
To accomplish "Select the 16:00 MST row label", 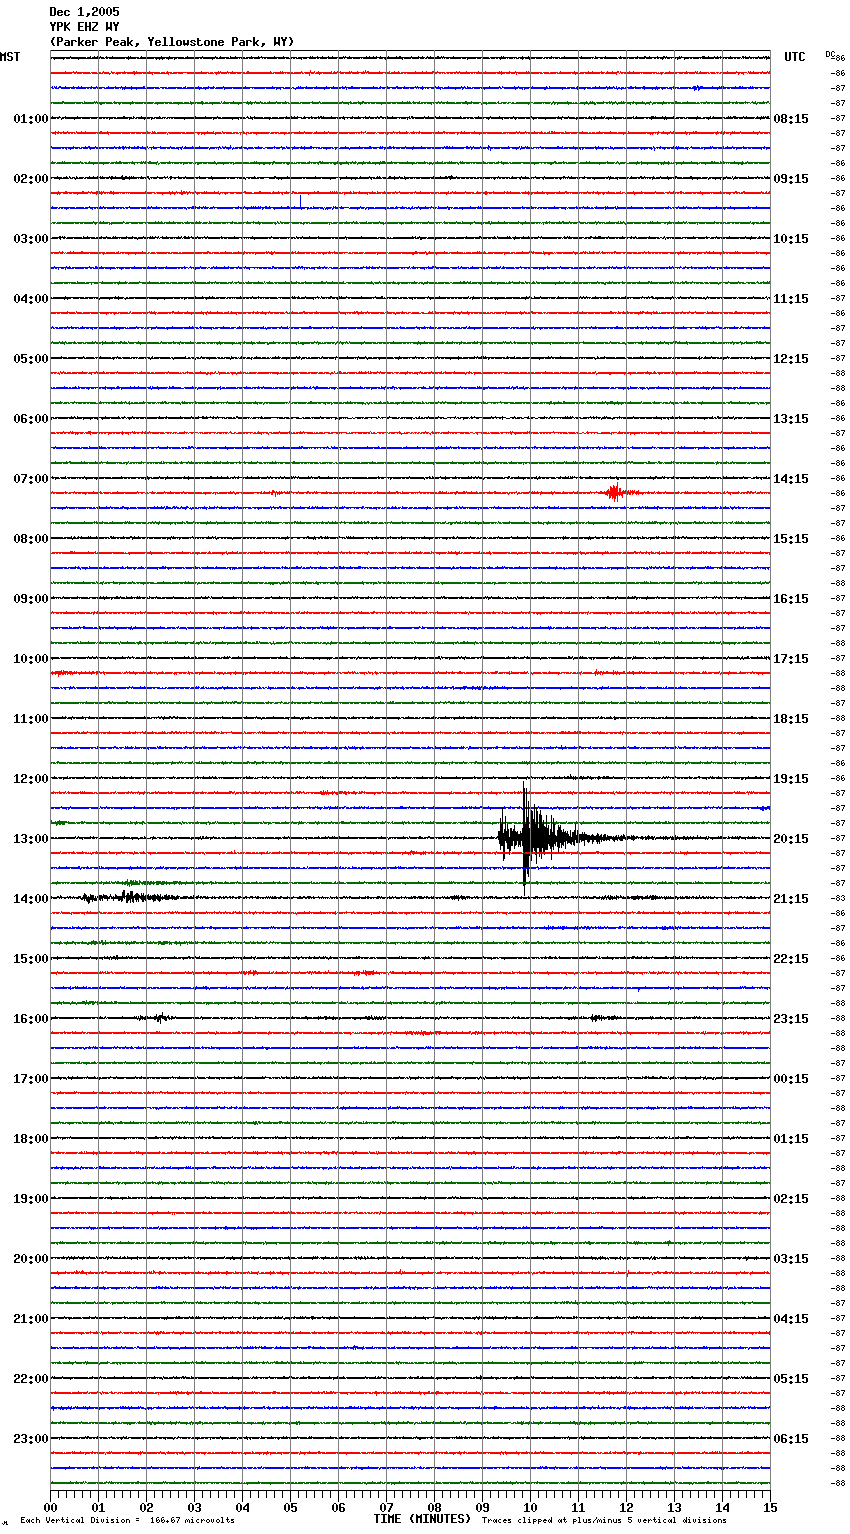I will pyautogui.click(x=30, y=1019).
